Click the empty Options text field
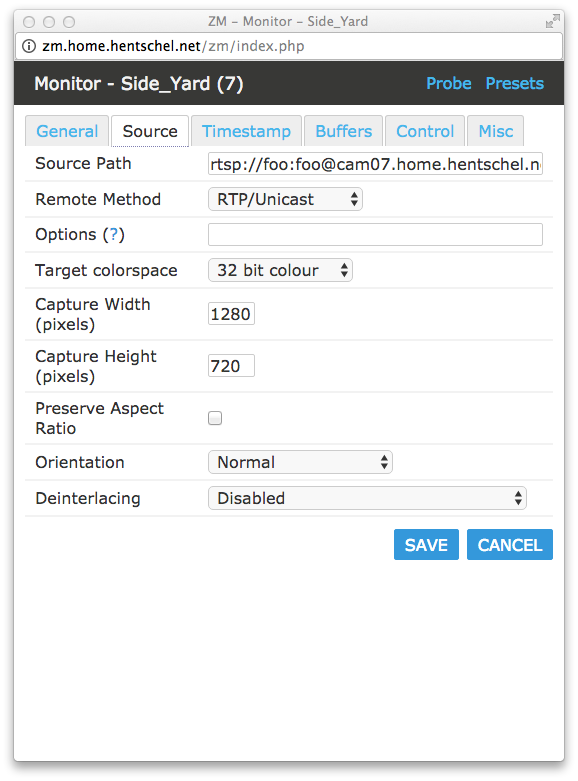 pyautogui.click(x=375, y=235)
